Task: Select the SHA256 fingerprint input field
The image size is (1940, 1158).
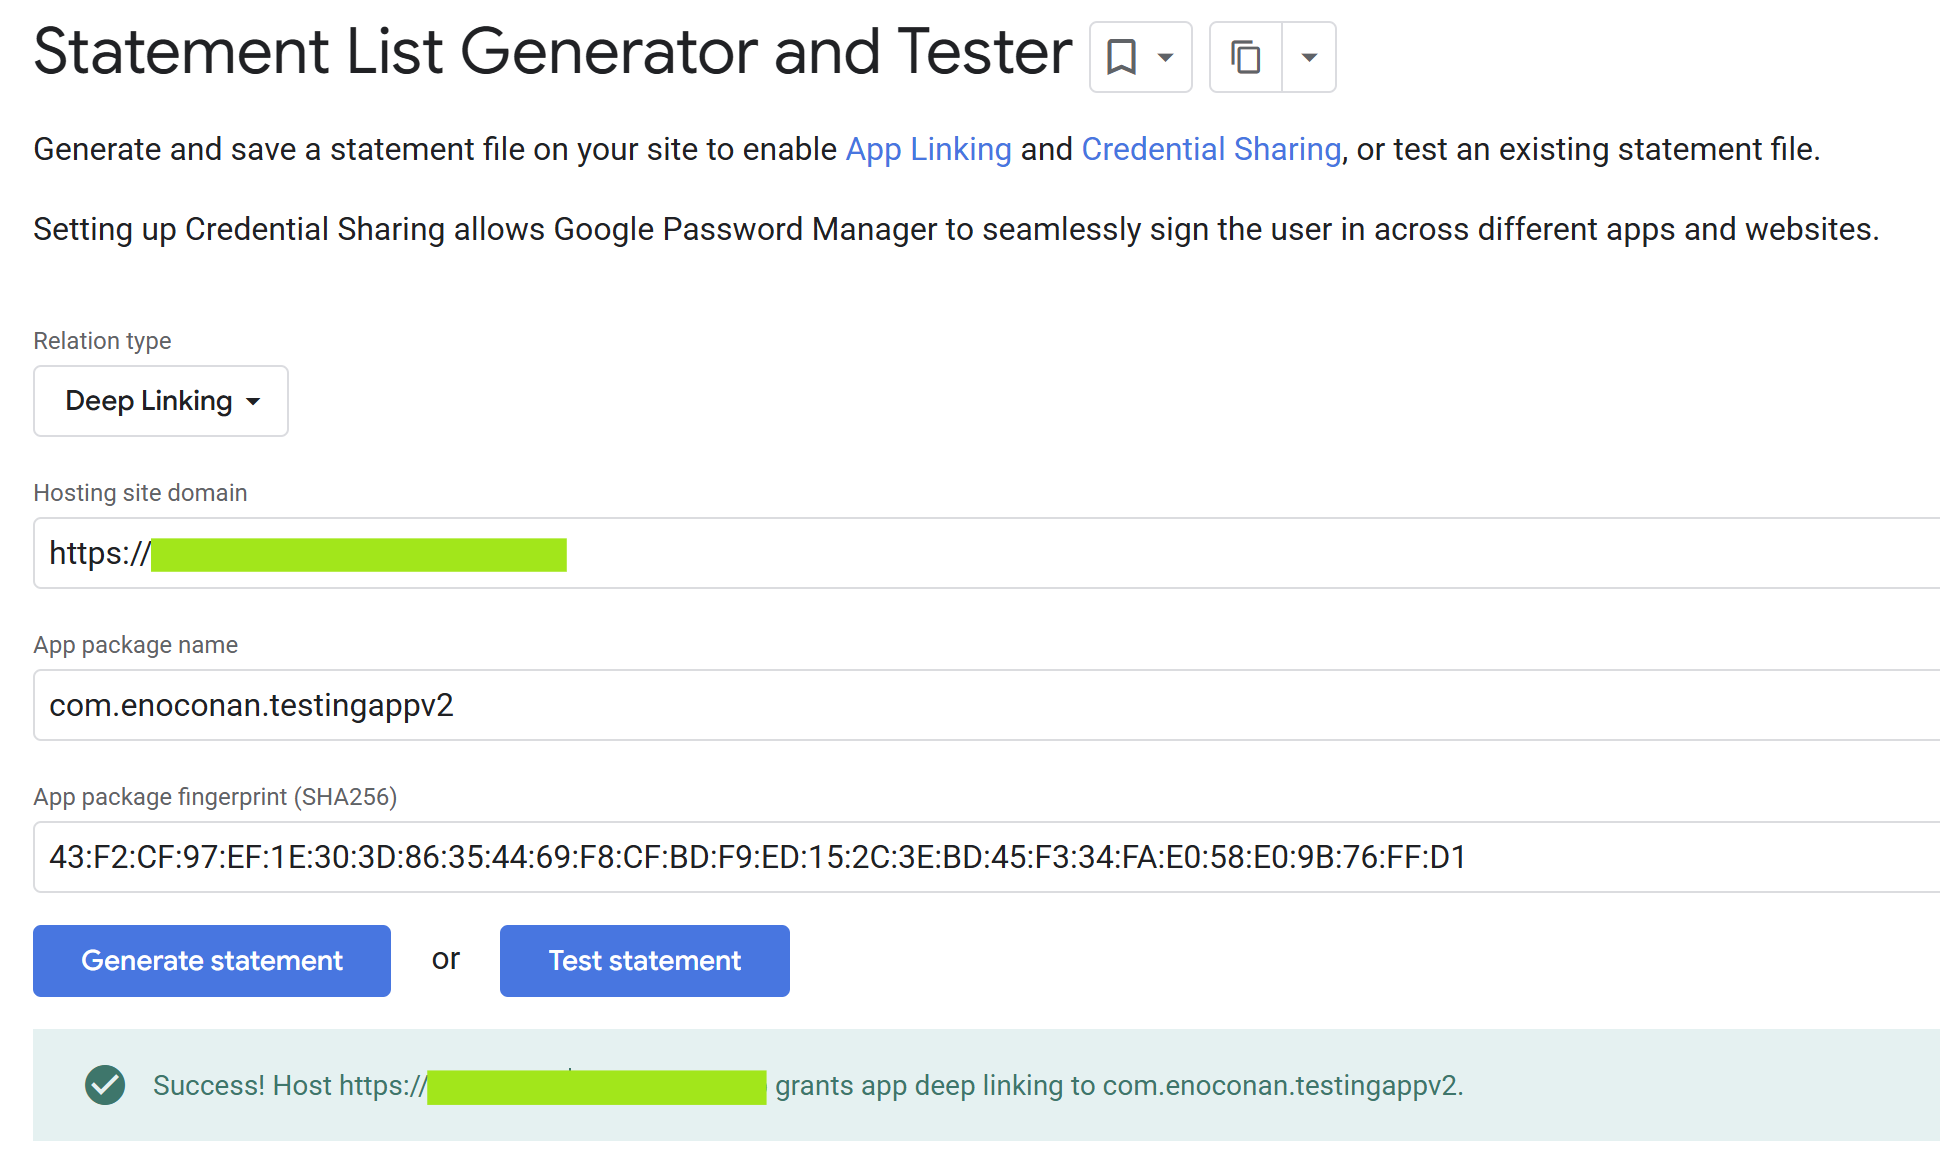Action: (1000, 857)
